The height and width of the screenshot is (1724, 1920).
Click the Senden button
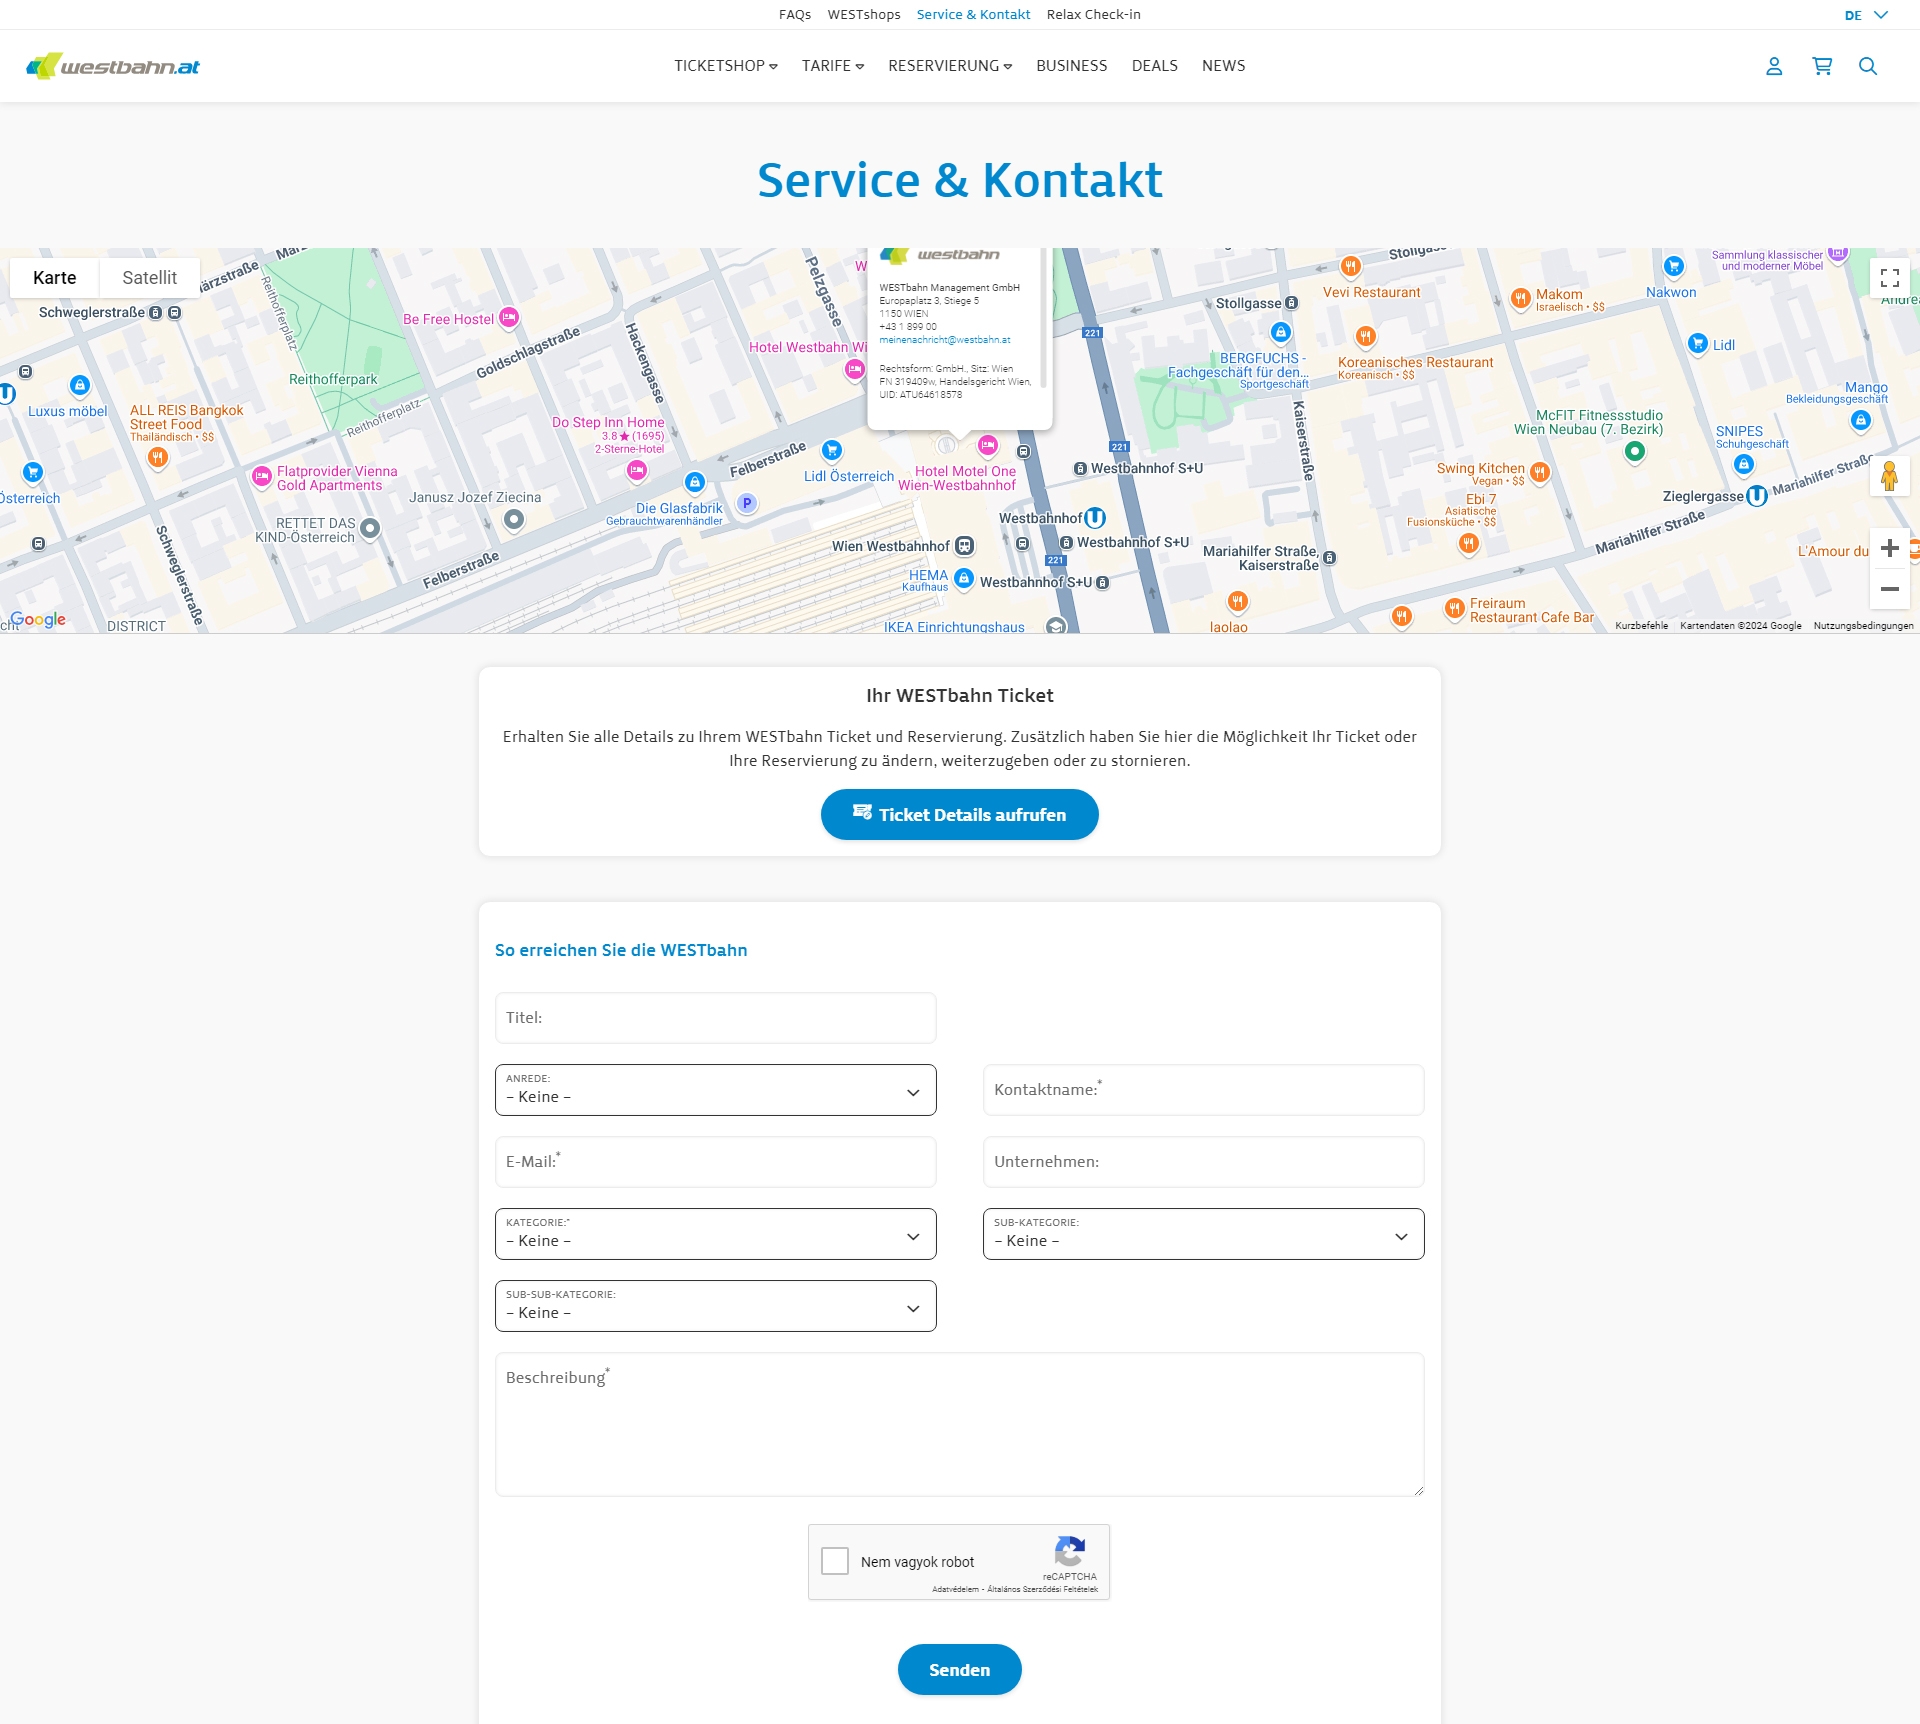click(960, 1670)
